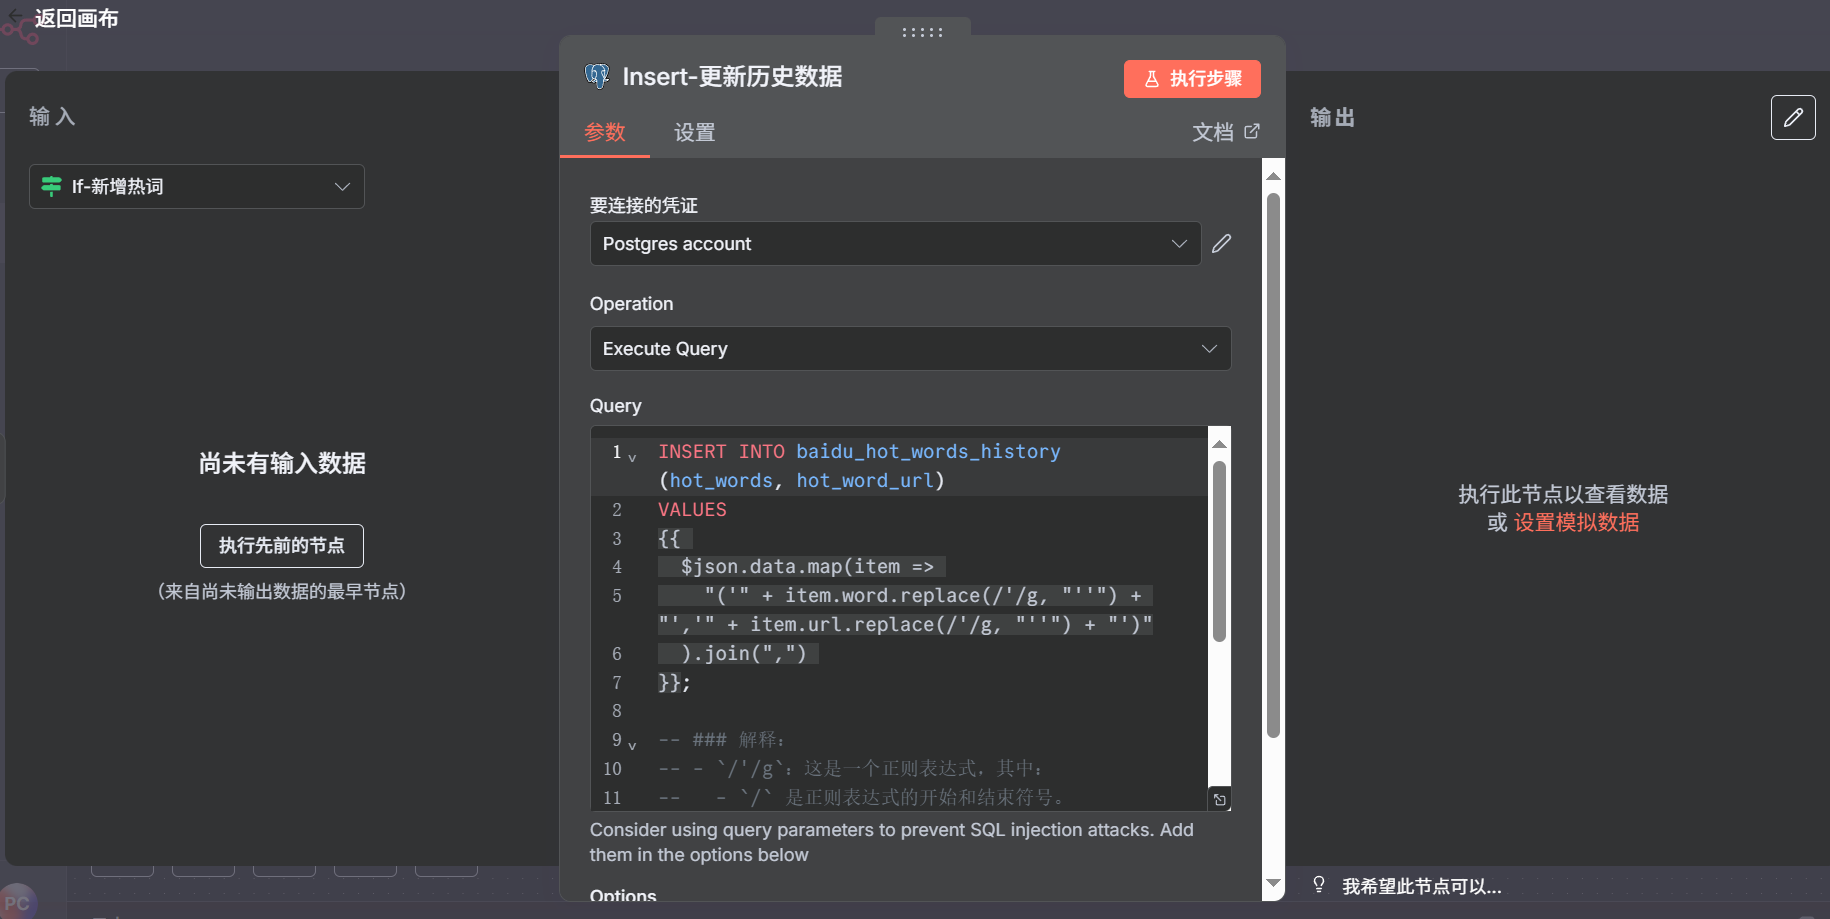Click the drag handle dots above the panel

tap(922, 32)
